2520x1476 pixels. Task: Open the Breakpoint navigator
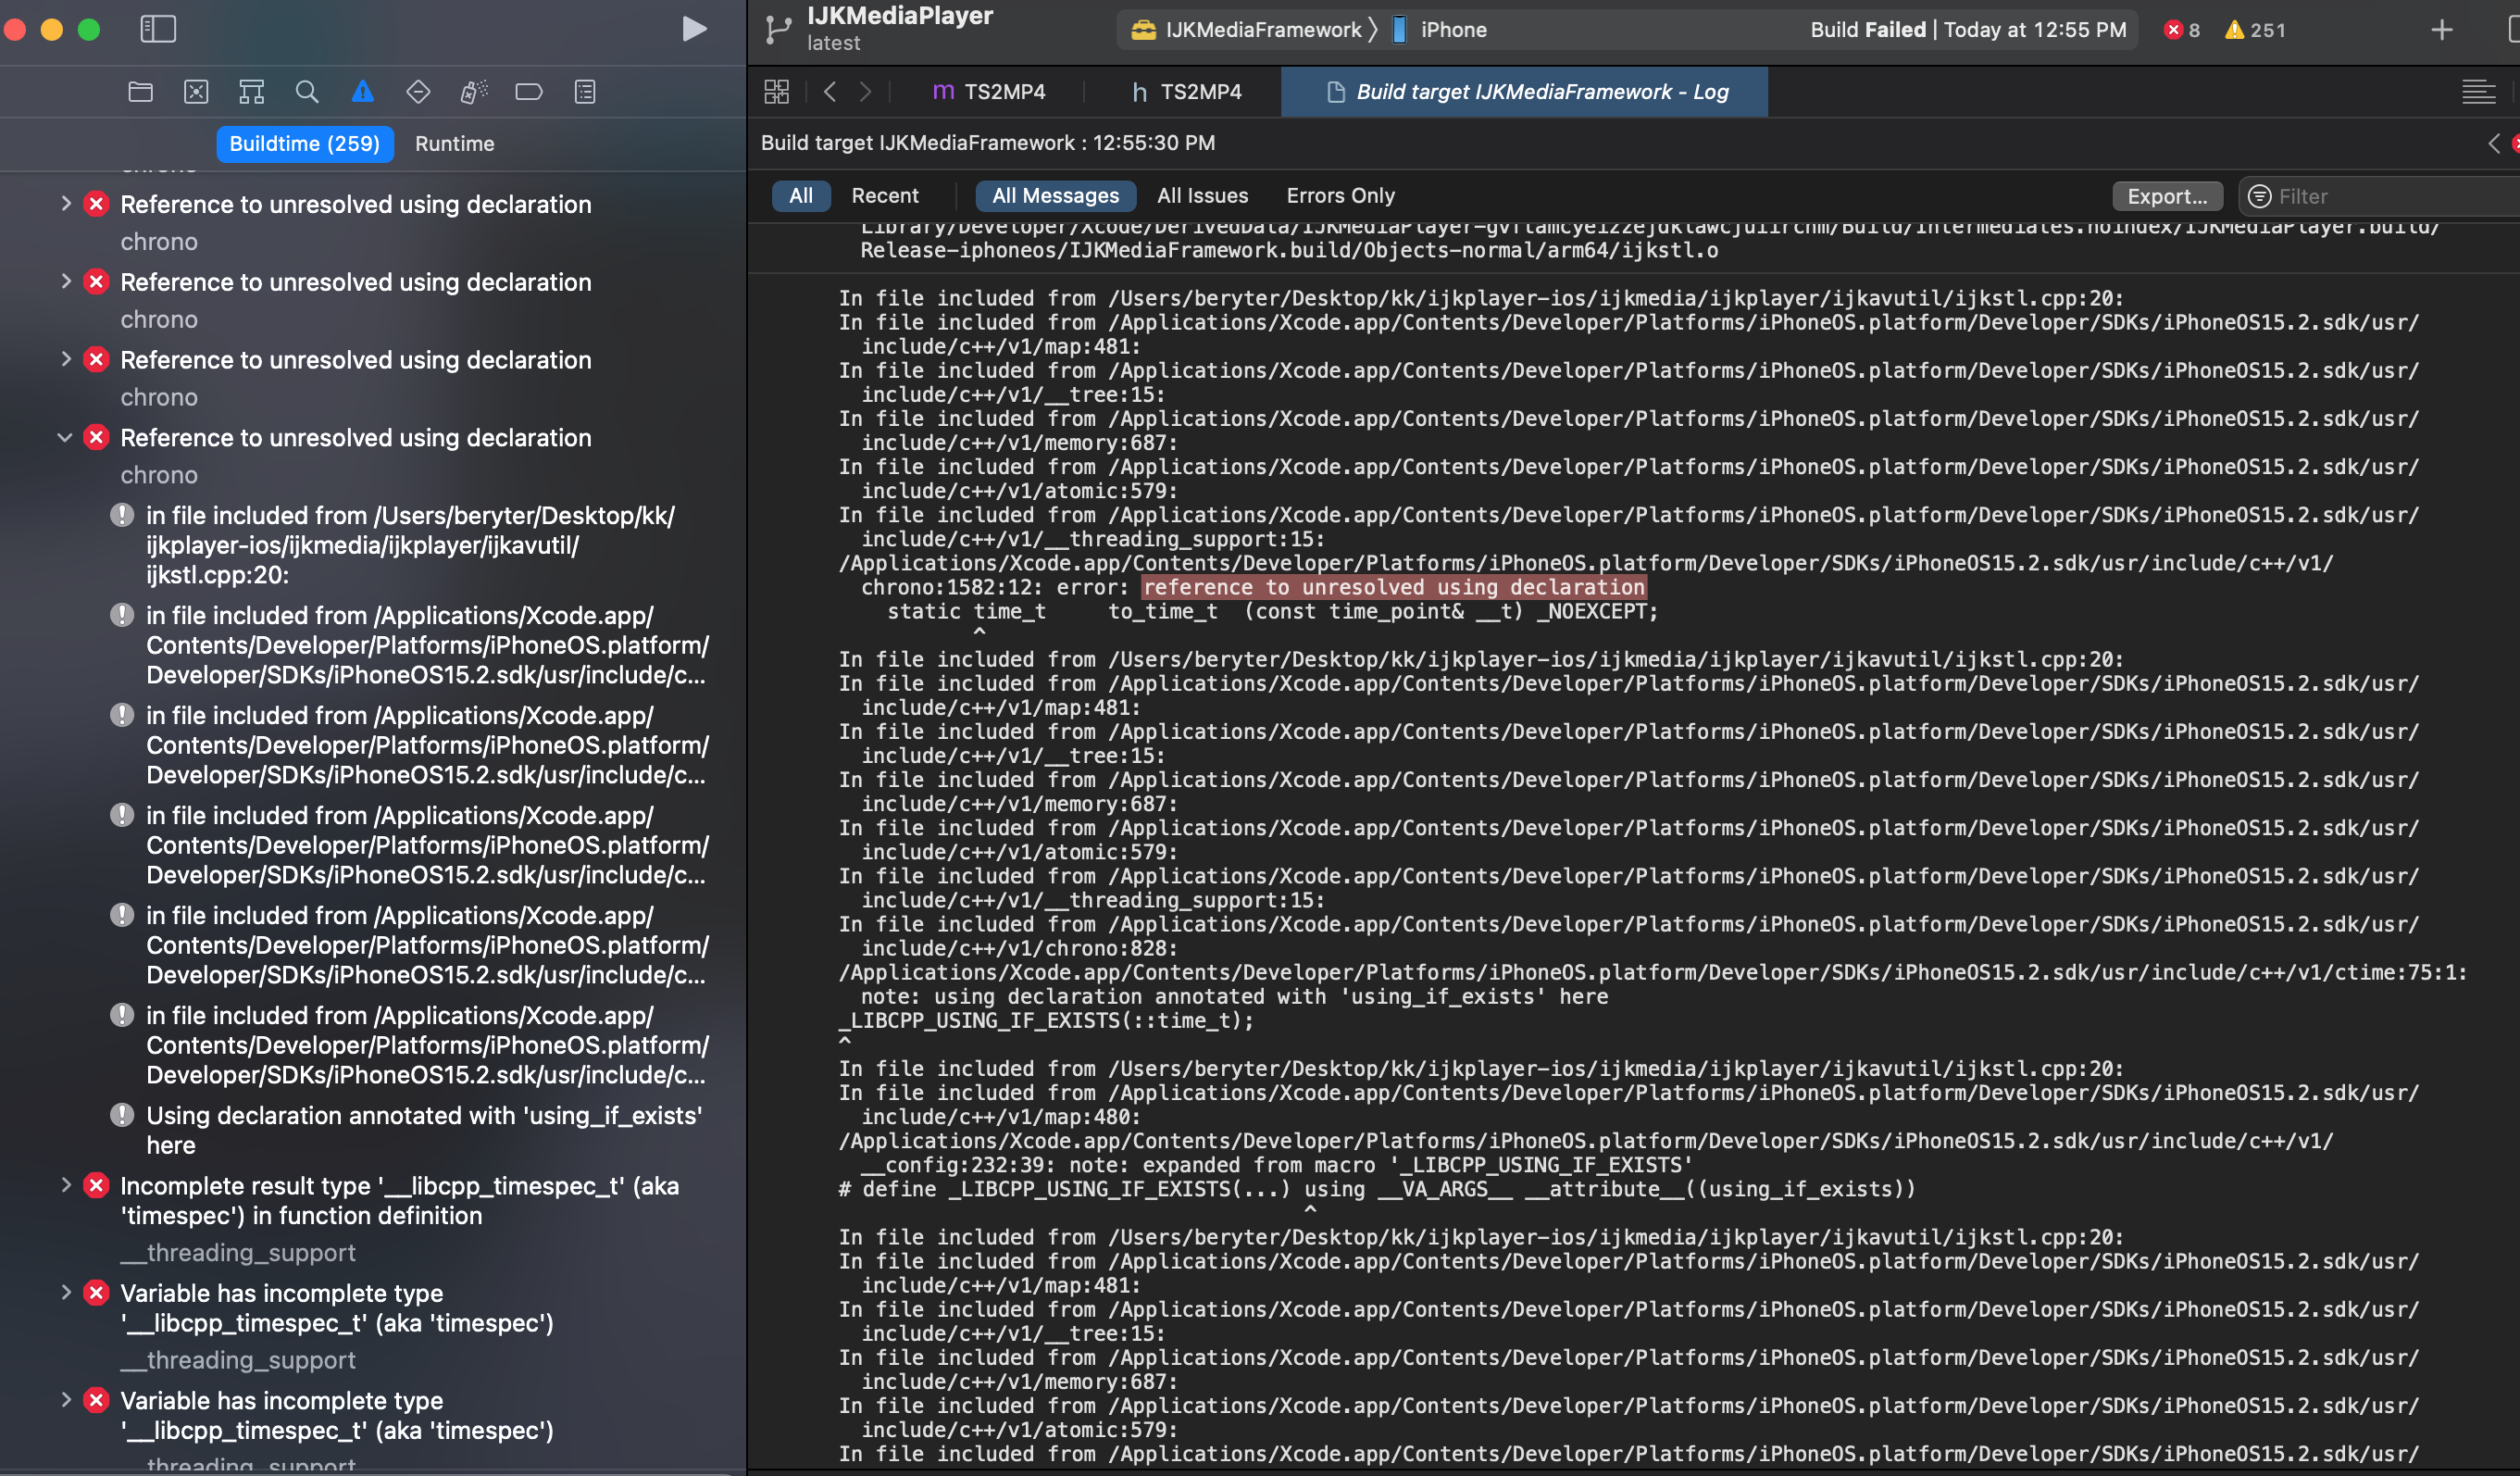[530, 91]
